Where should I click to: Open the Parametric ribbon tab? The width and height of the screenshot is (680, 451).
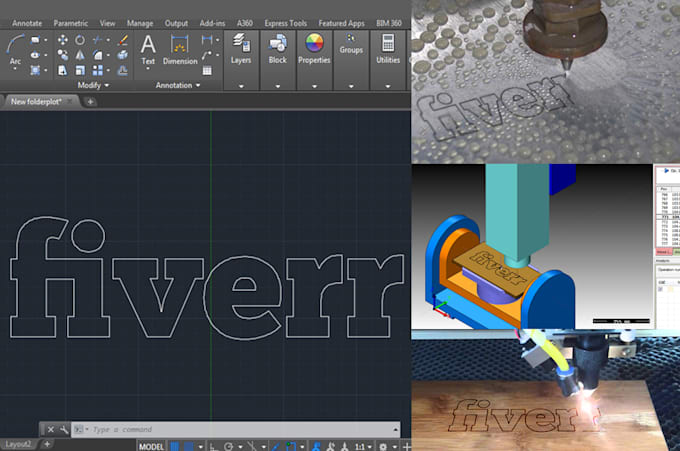71,23
